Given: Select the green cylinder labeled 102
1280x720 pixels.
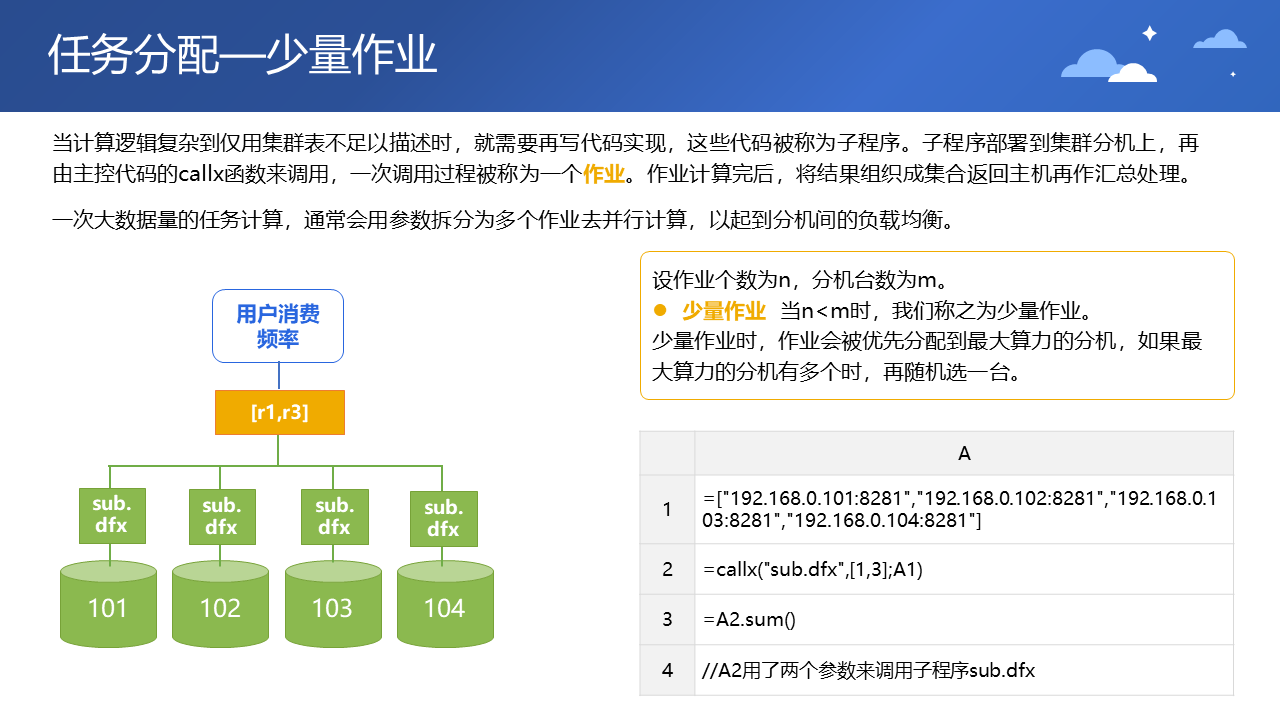Looking at the screenshot, I should click(220, 603).
